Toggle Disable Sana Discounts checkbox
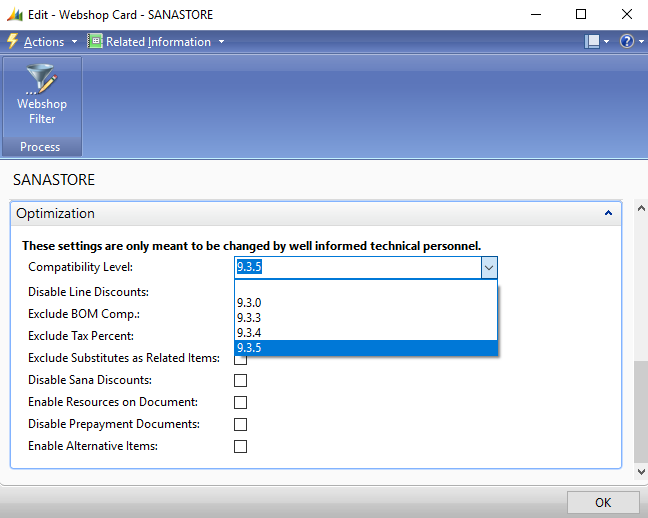 pyautogui.click(x=241, y=380)
